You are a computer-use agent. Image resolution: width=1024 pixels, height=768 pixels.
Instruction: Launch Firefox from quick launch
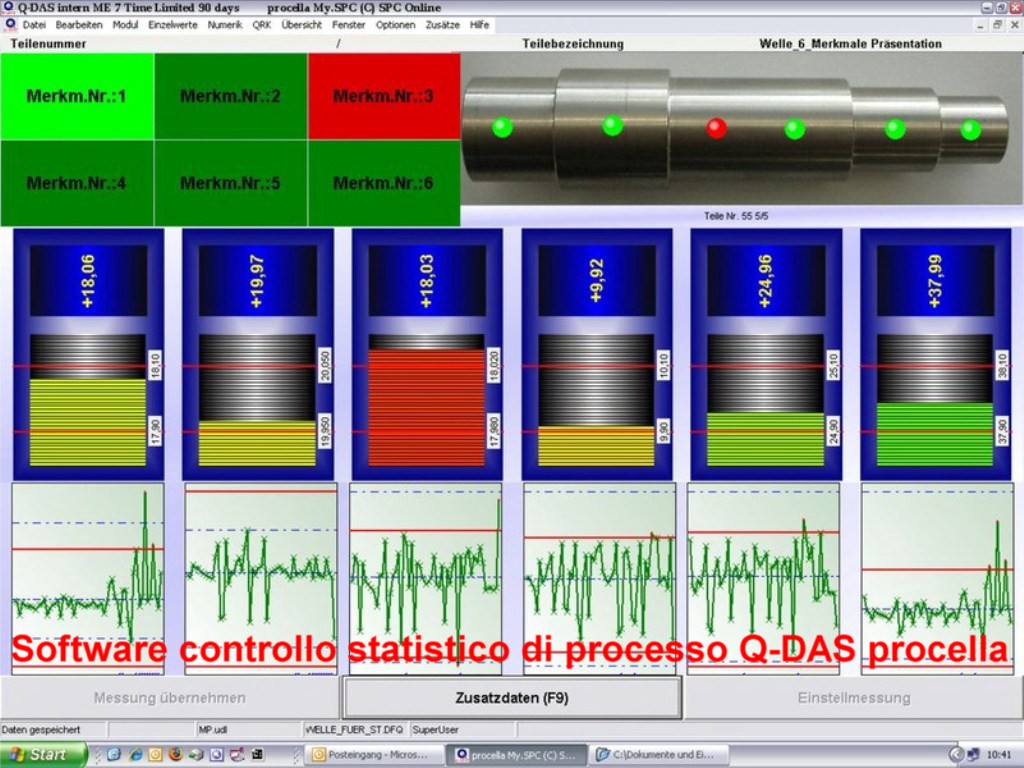pyautogui.click(x=175, y=755)
